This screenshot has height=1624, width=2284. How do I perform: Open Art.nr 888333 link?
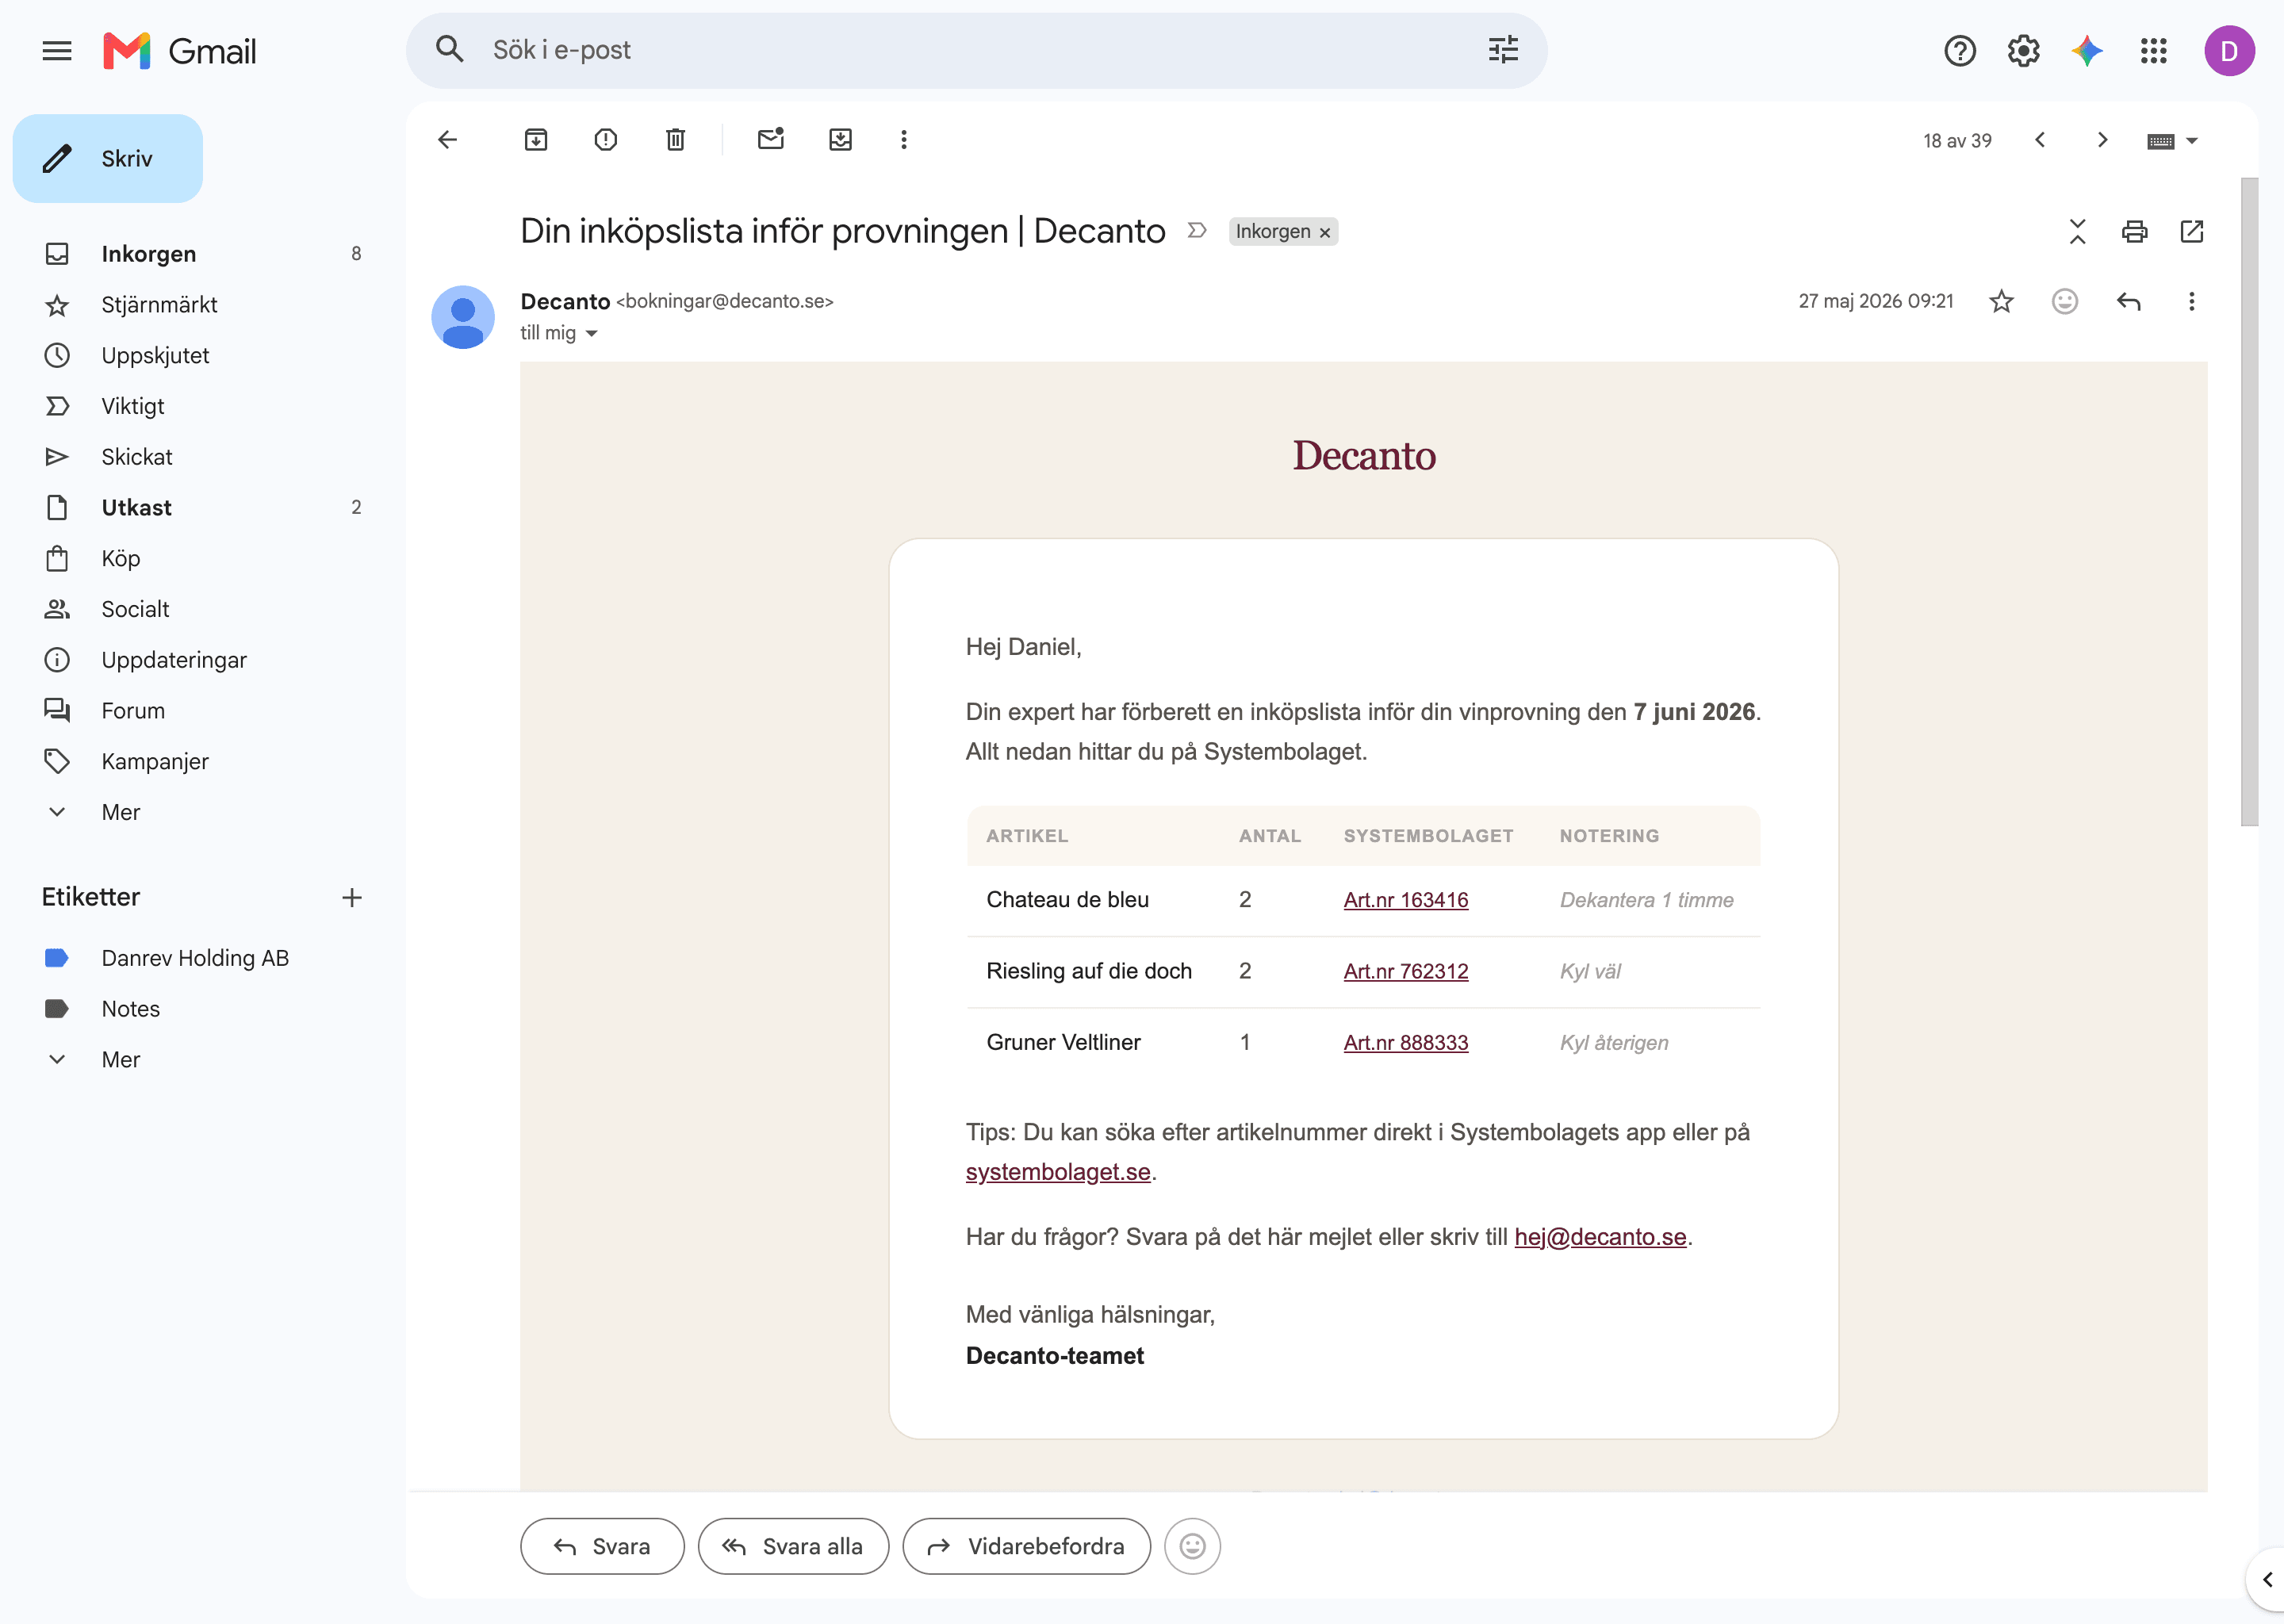coord(1405,1042)
